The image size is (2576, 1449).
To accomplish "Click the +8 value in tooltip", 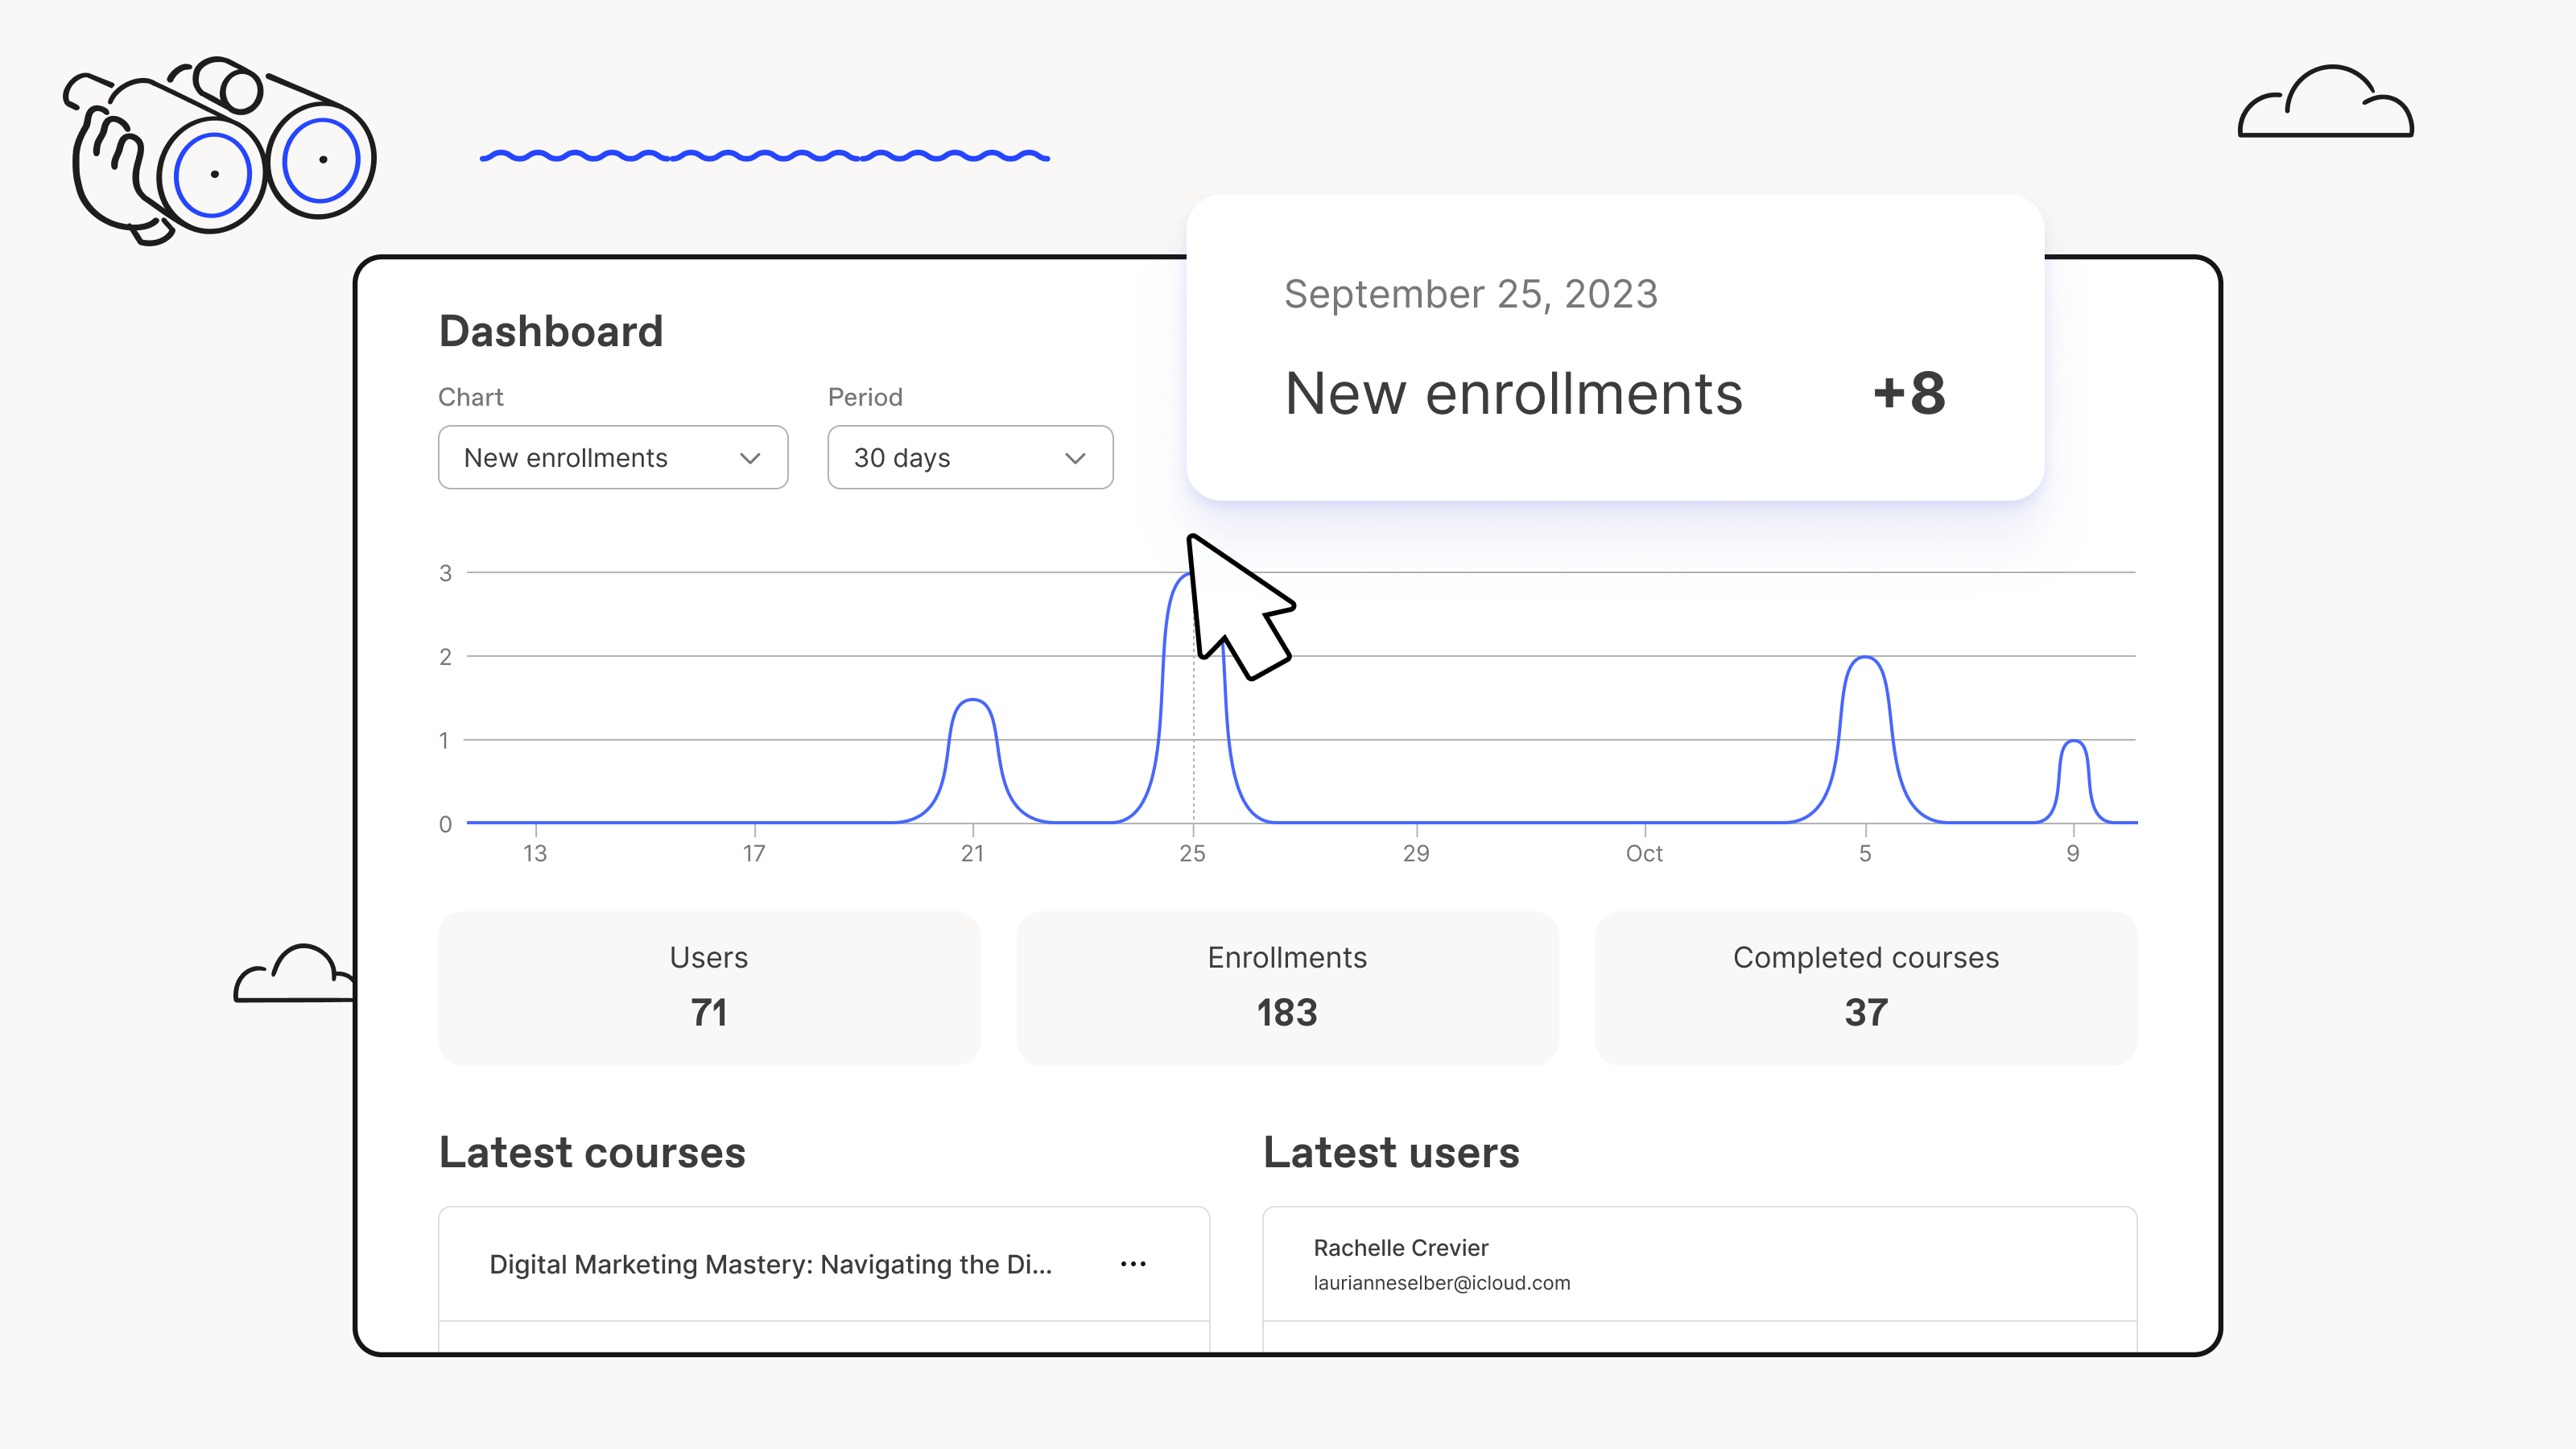I will tap(1909, 392).
